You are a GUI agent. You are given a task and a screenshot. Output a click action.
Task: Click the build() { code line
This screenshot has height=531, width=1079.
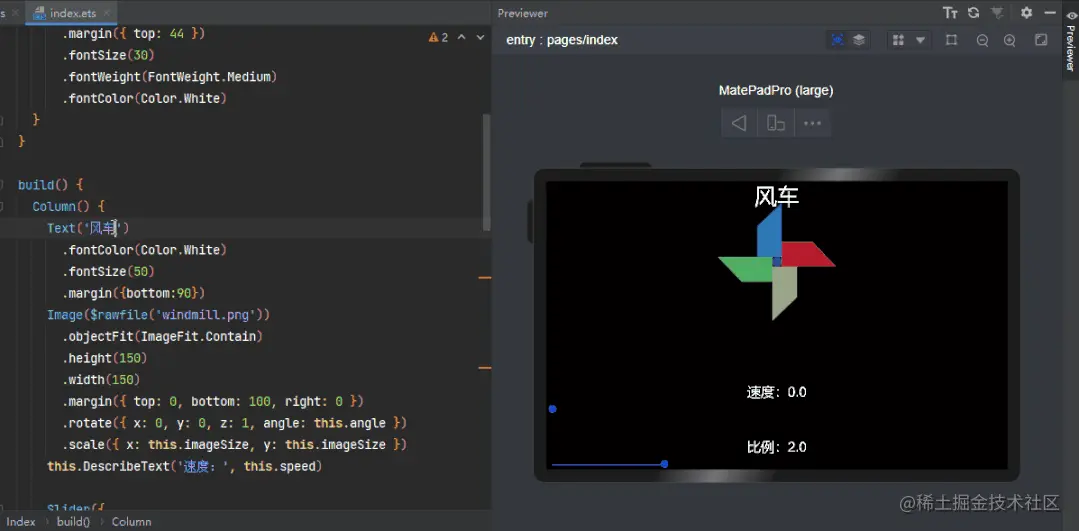50,184
